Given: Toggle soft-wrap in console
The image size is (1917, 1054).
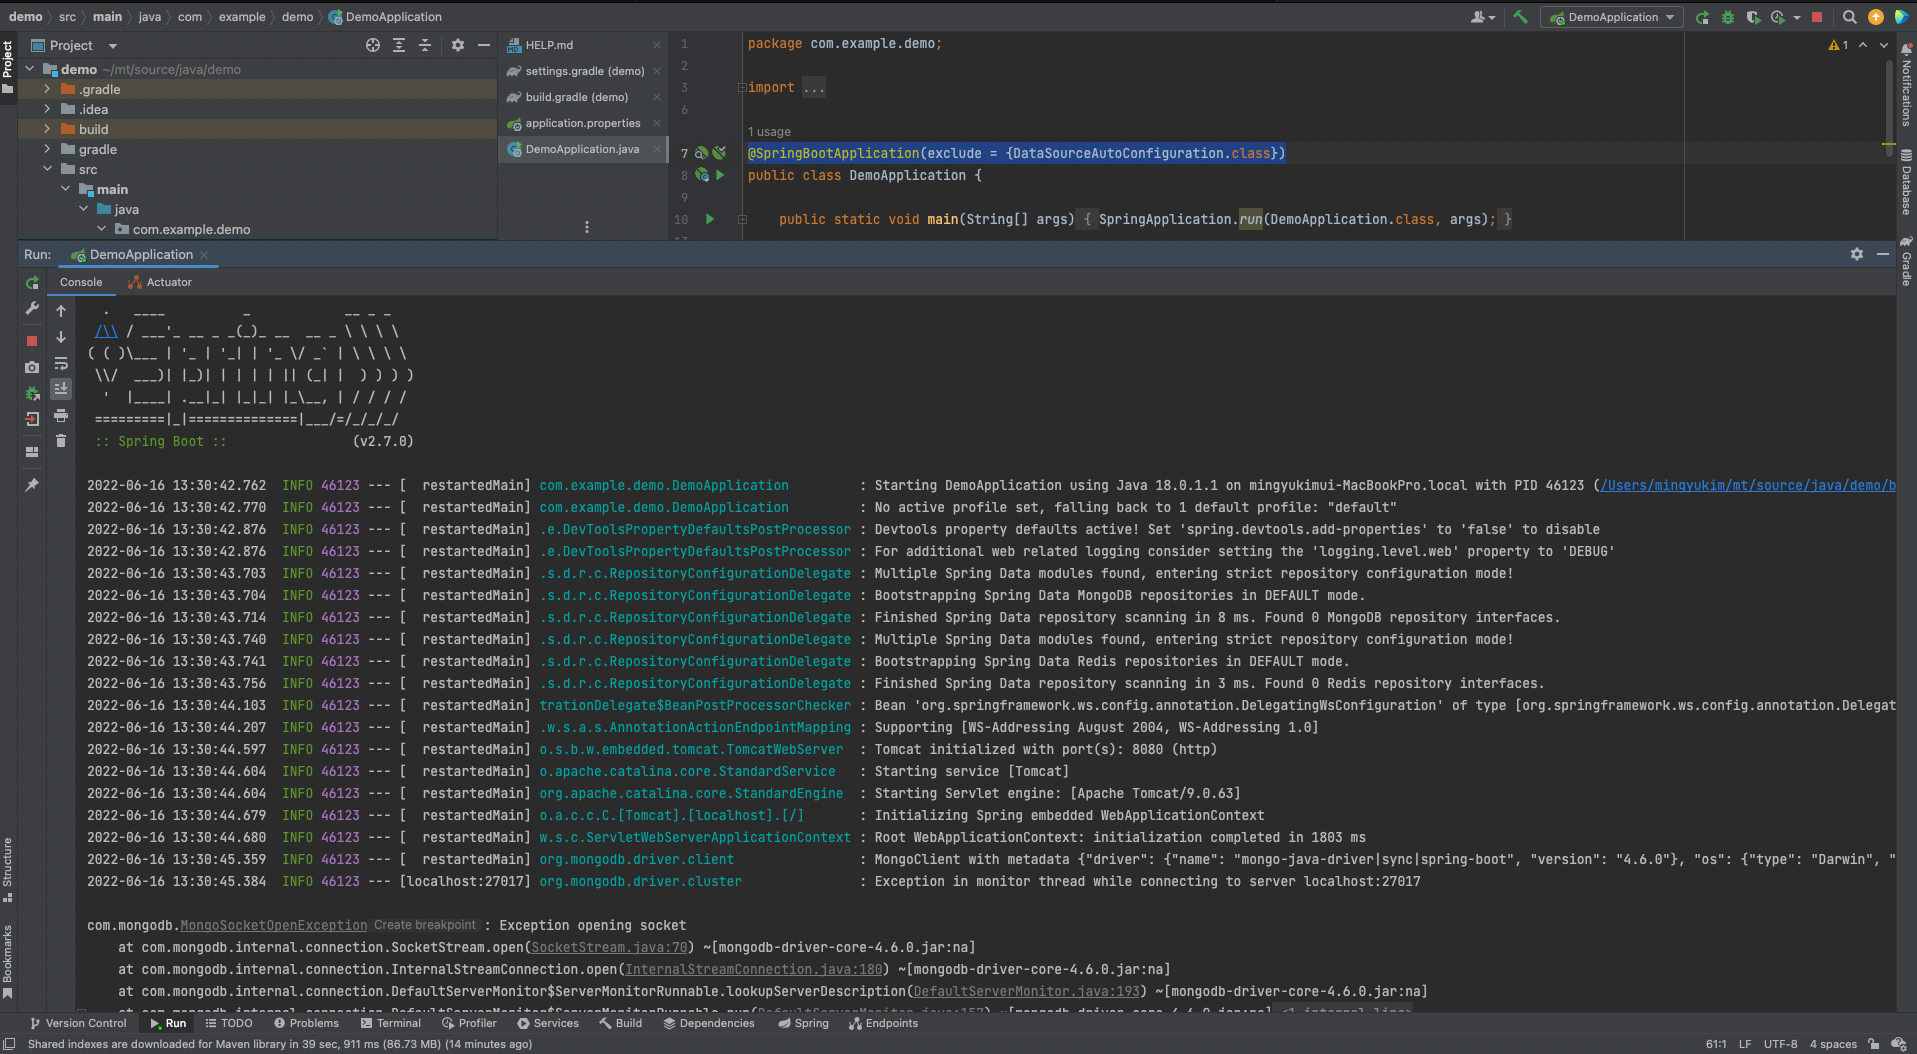Looking at the screenshot, I should tap(61, 363).
